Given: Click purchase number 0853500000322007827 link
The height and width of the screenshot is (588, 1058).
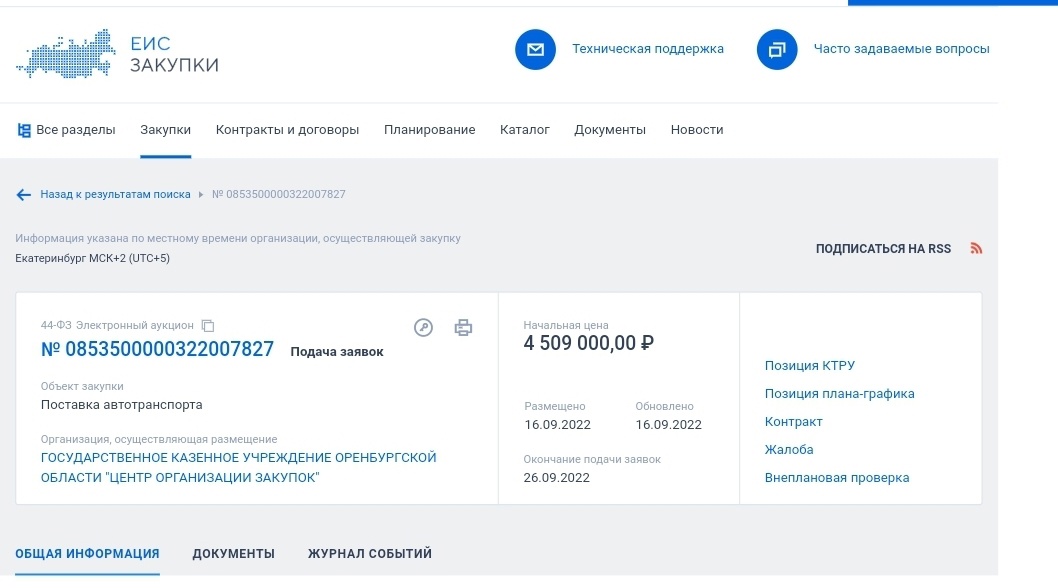Looking at the screenshot, I should pos(157,350).
